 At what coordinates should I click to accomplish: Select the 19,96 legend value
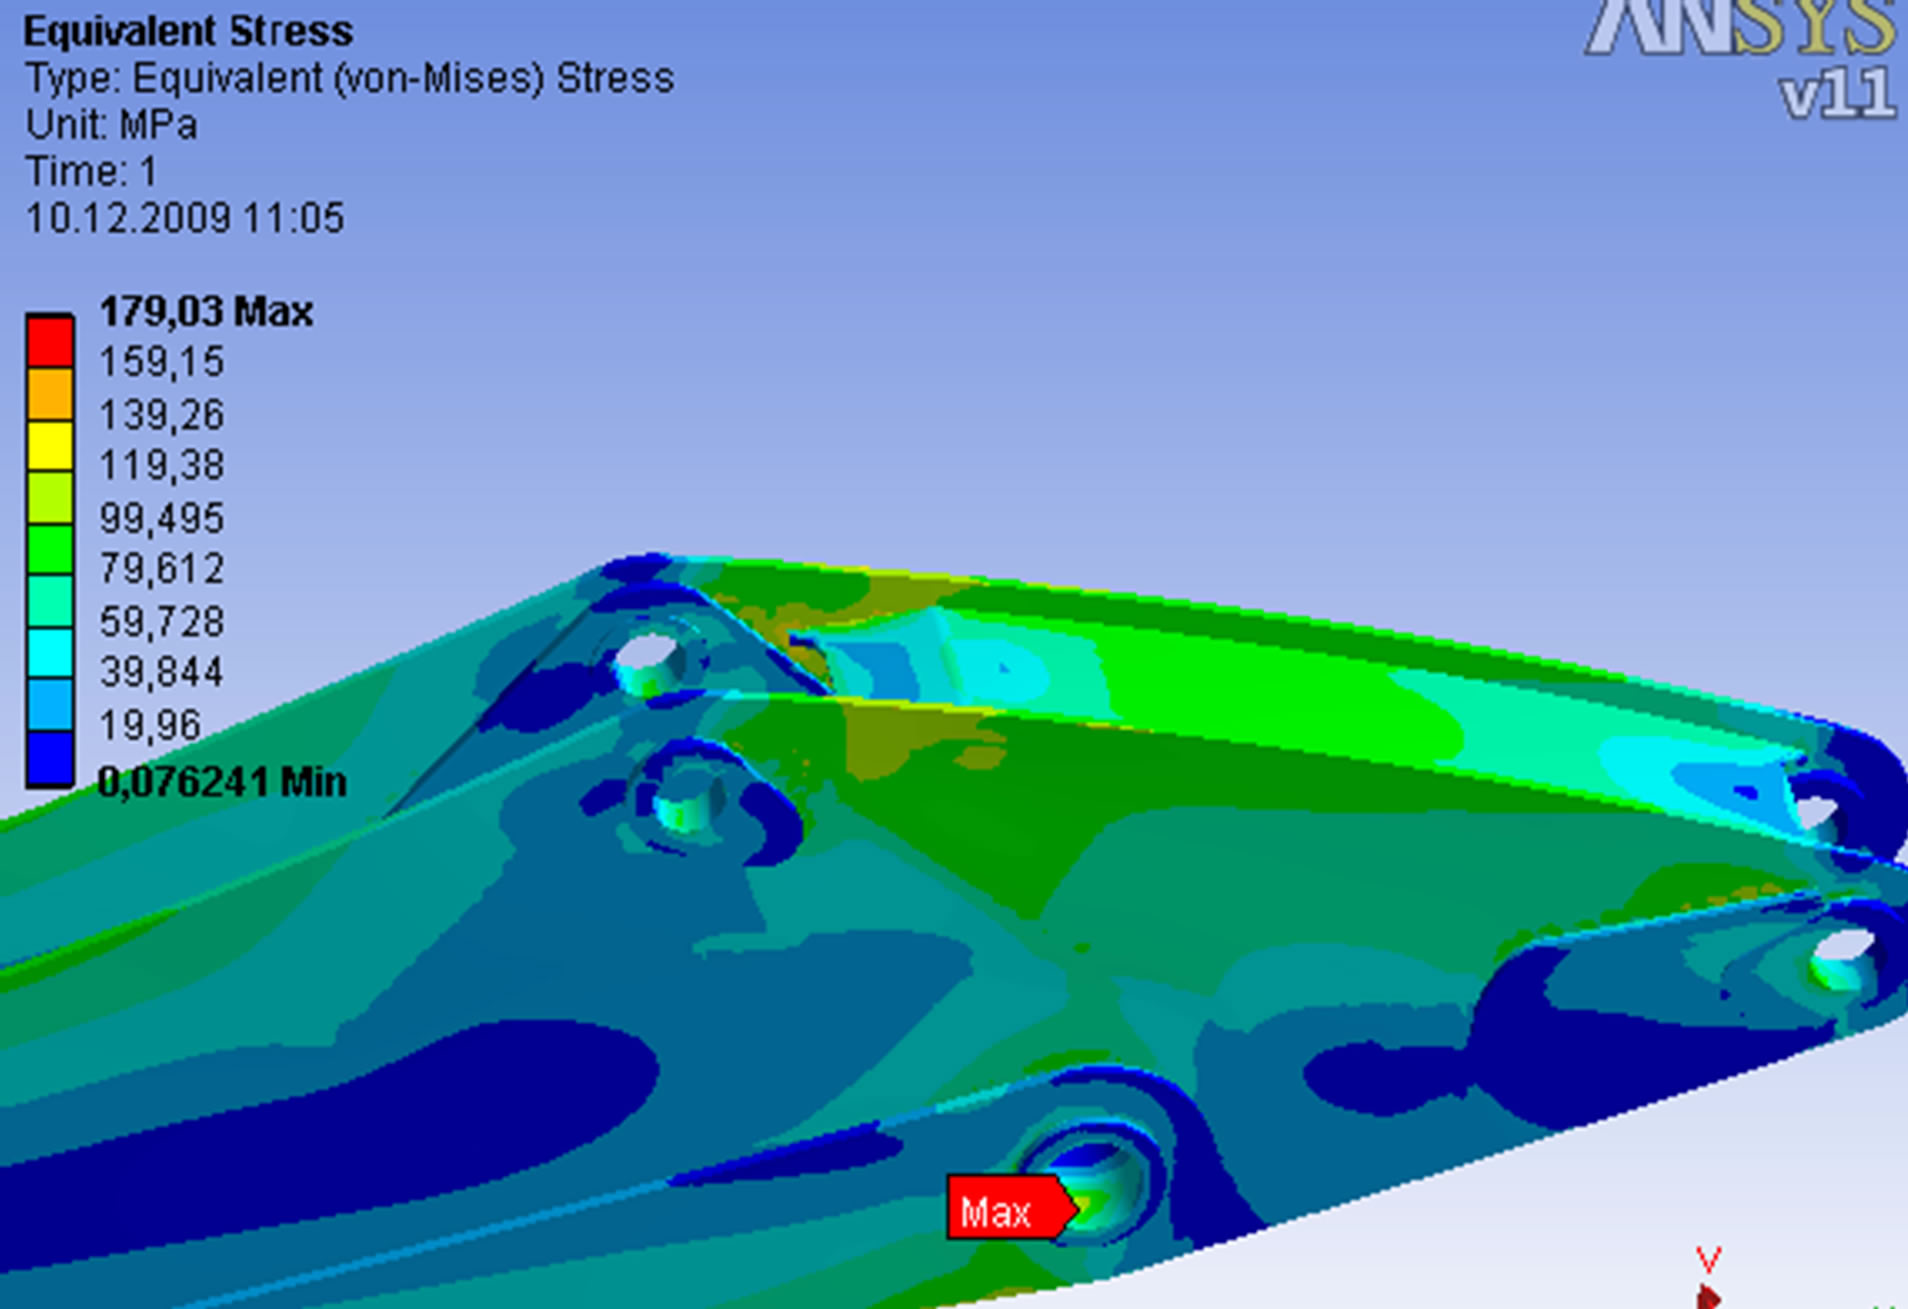pyautogui.click(x=150, y=725)
